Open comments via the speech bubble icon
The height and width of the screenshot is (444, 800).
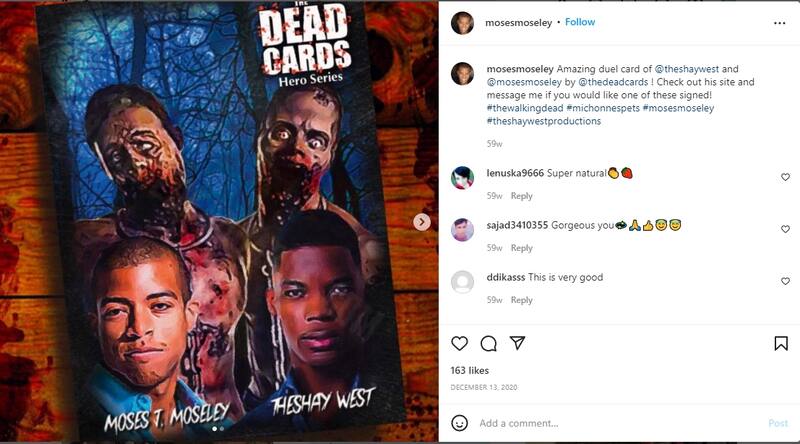(488, 343)
